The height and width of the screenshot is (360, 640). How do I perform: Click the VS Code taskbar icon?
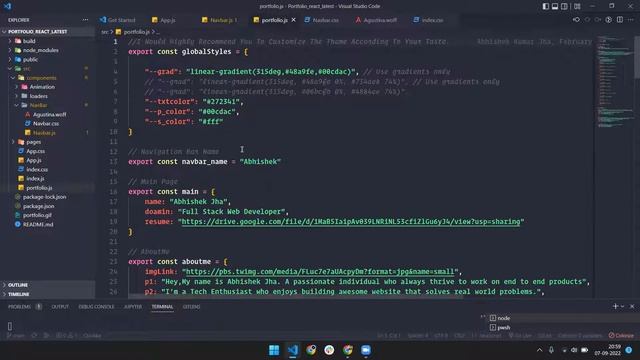tap(293, 350)
